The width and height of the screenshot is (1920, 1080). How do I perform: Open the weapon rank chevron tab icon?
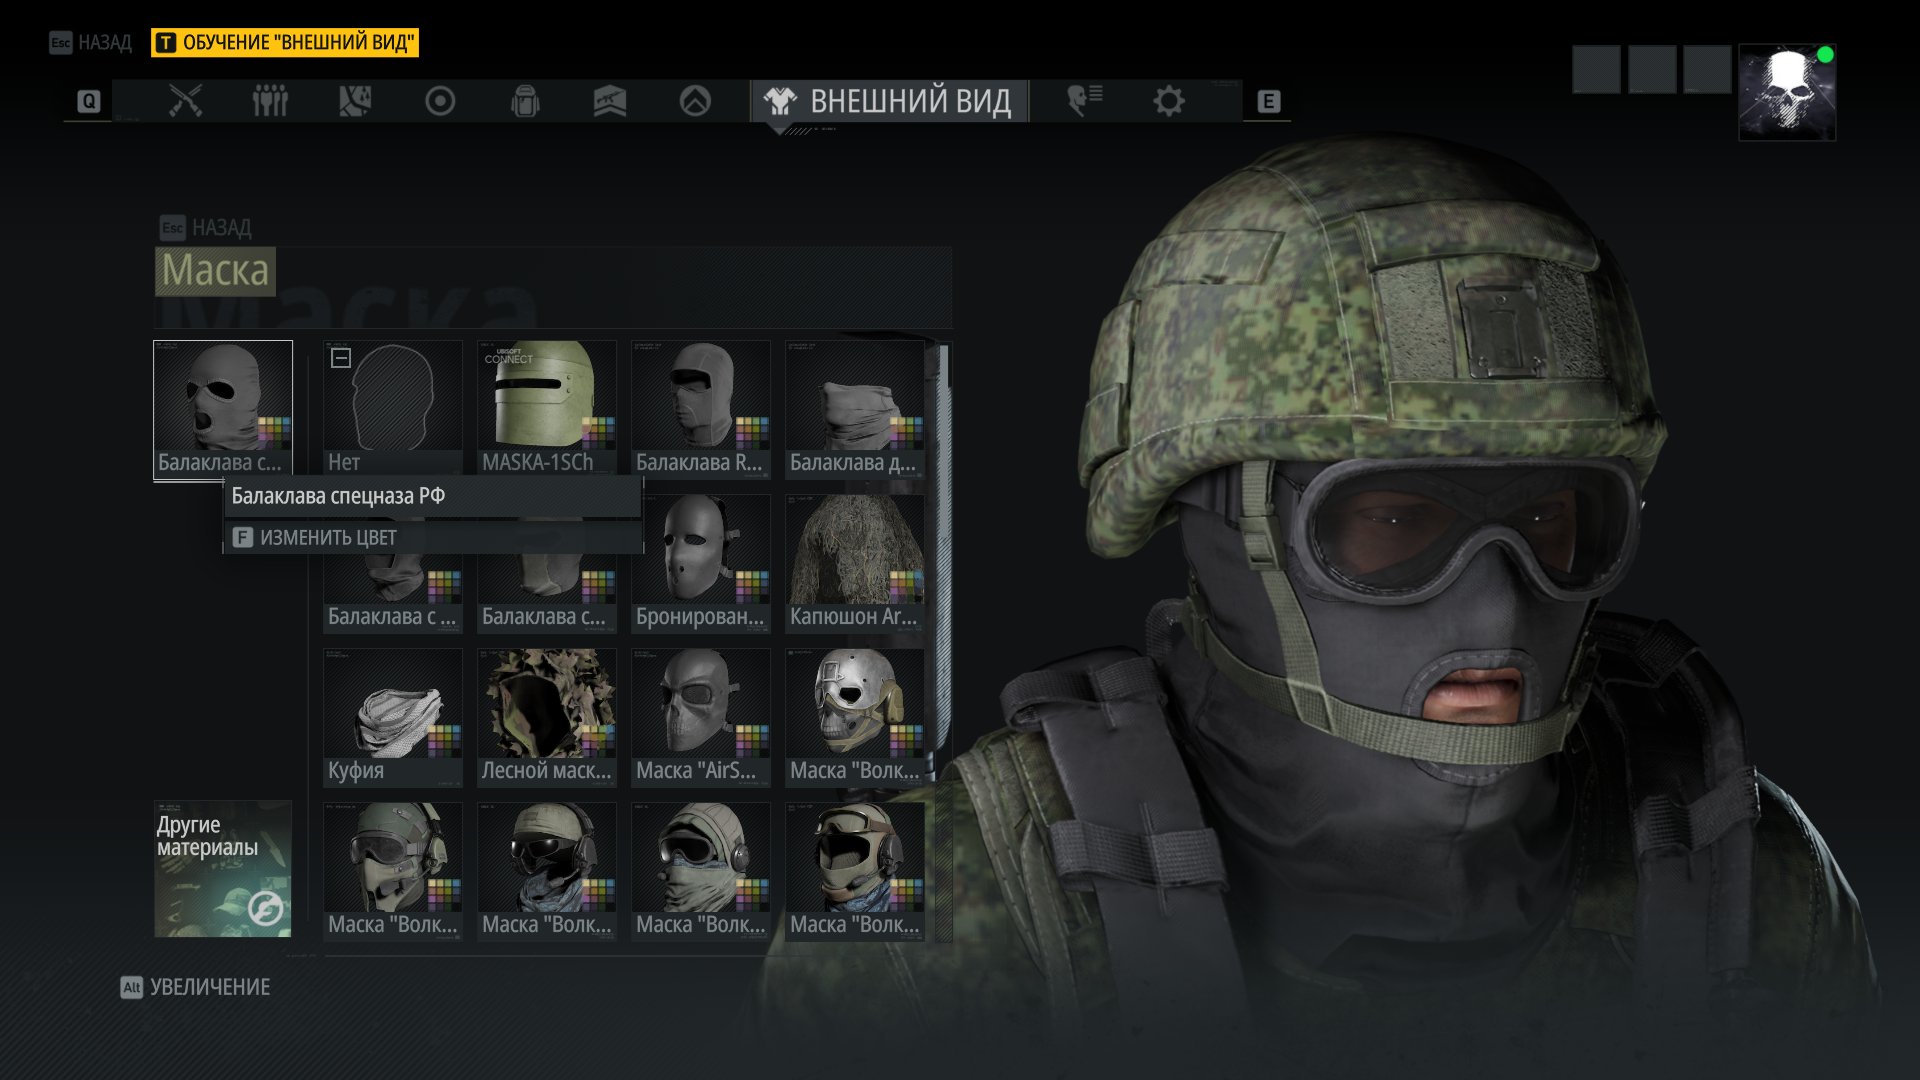pos(610,101)
